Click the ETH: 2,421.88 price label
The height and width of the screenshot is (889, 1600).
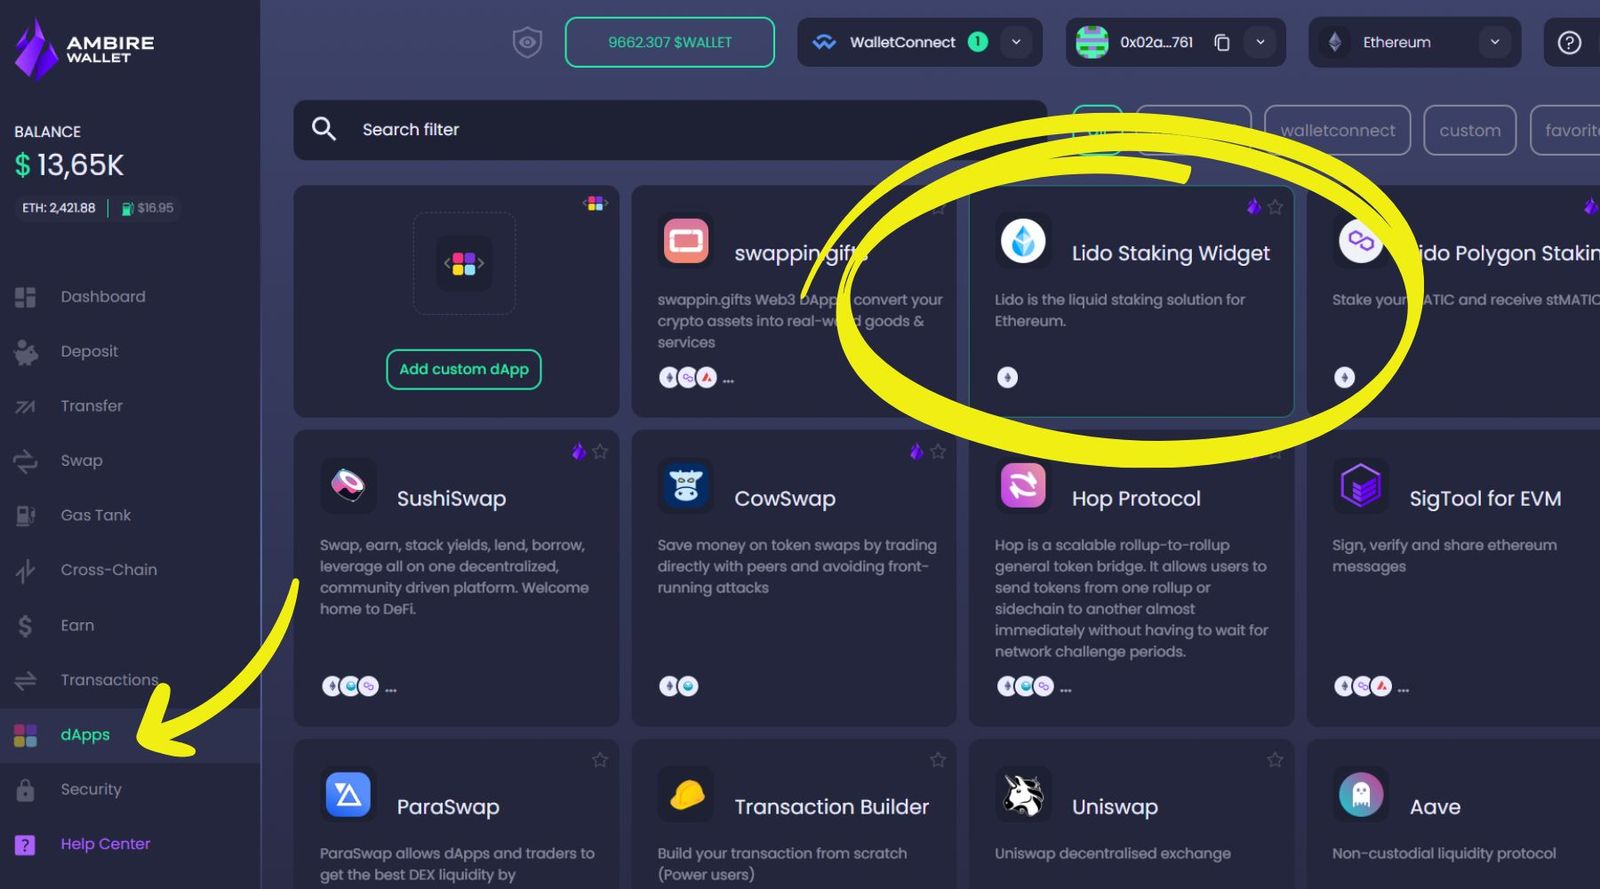tap(59, 208)
